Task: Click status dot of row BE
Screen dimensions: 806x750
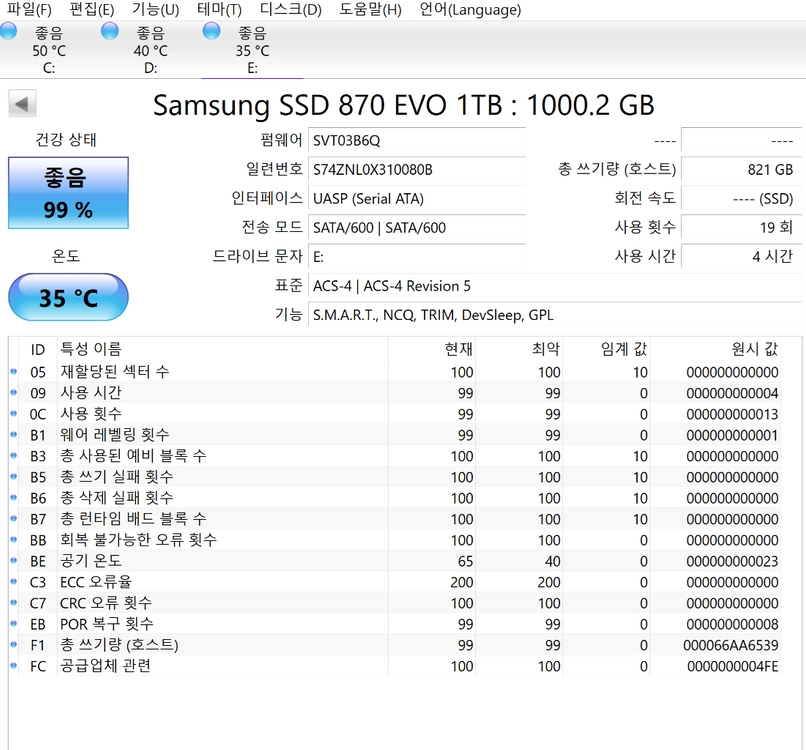Action: (14, 561)
